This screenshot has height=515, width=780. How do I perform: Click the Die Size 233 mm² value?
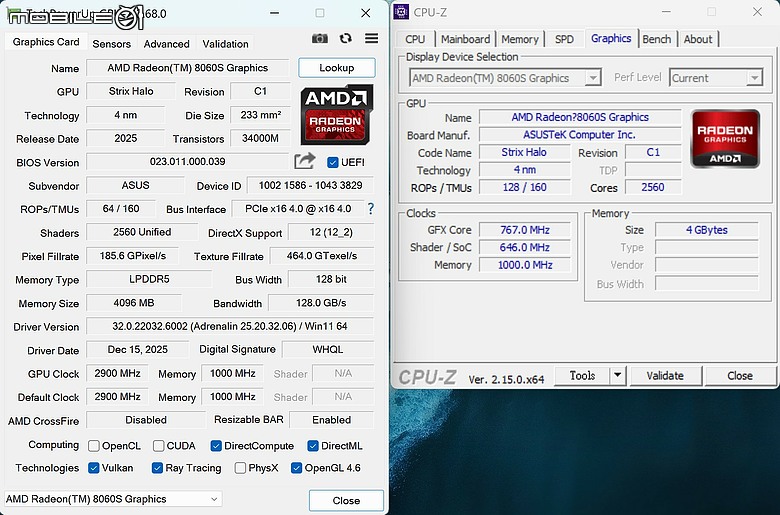click(260, 115)
